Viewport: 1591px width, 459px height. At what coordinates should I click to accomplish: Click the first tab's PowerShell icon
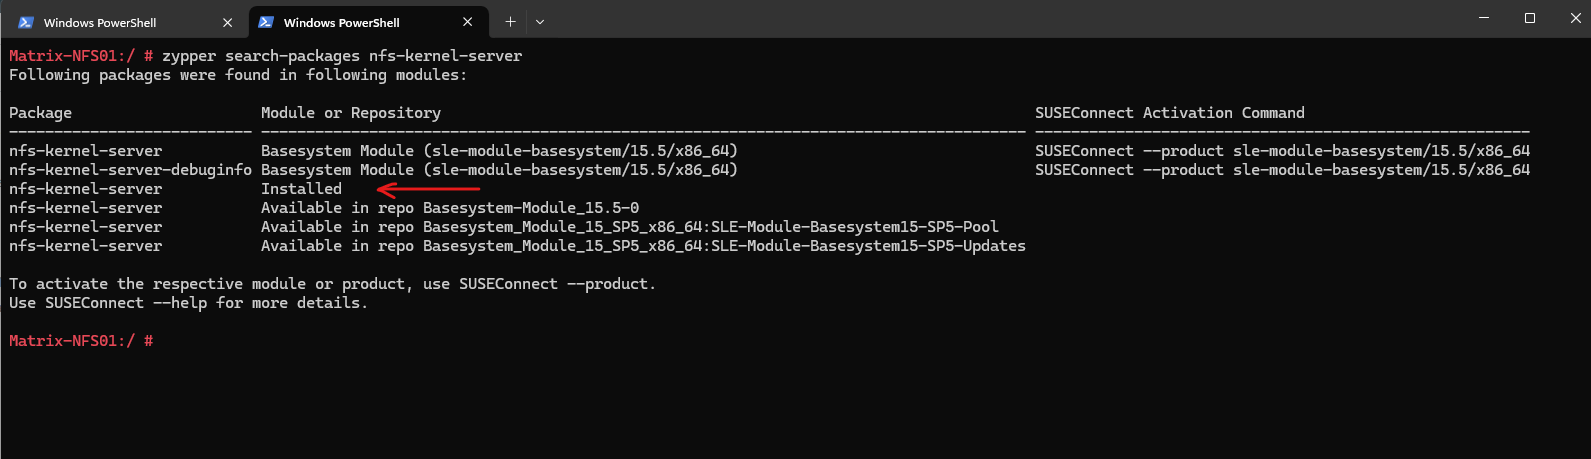pyautogui.click(x=26, y=22)
